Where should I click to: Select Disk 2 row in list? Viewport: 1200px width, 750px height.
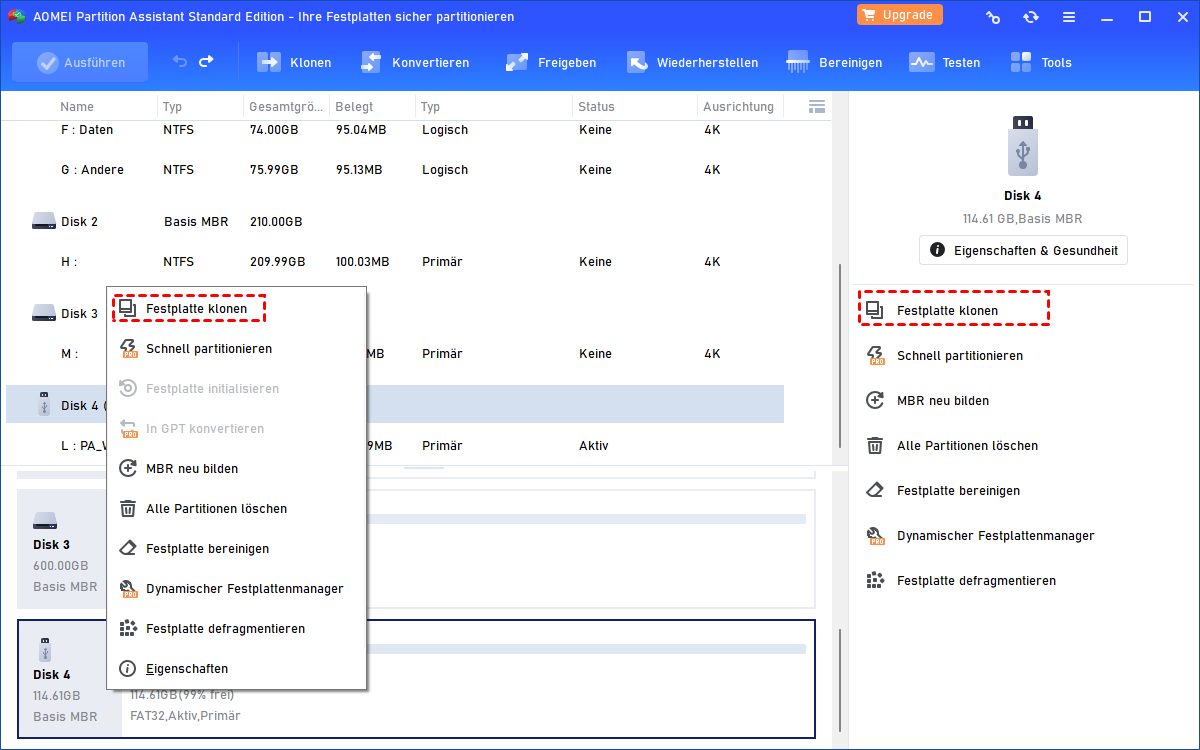tap(395, 222)
